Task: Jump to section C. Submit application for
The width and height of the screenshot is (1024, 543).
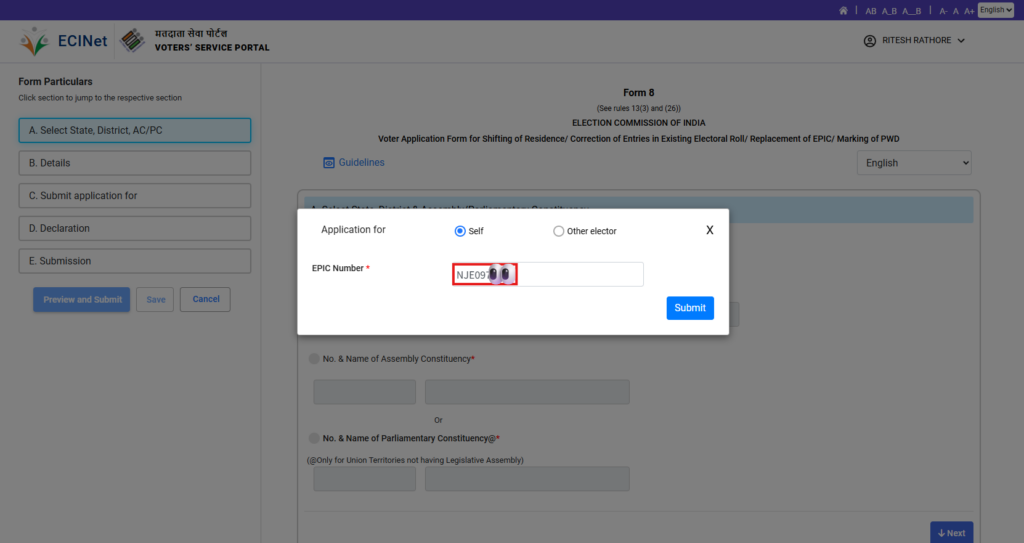Action: click(135, 195)
